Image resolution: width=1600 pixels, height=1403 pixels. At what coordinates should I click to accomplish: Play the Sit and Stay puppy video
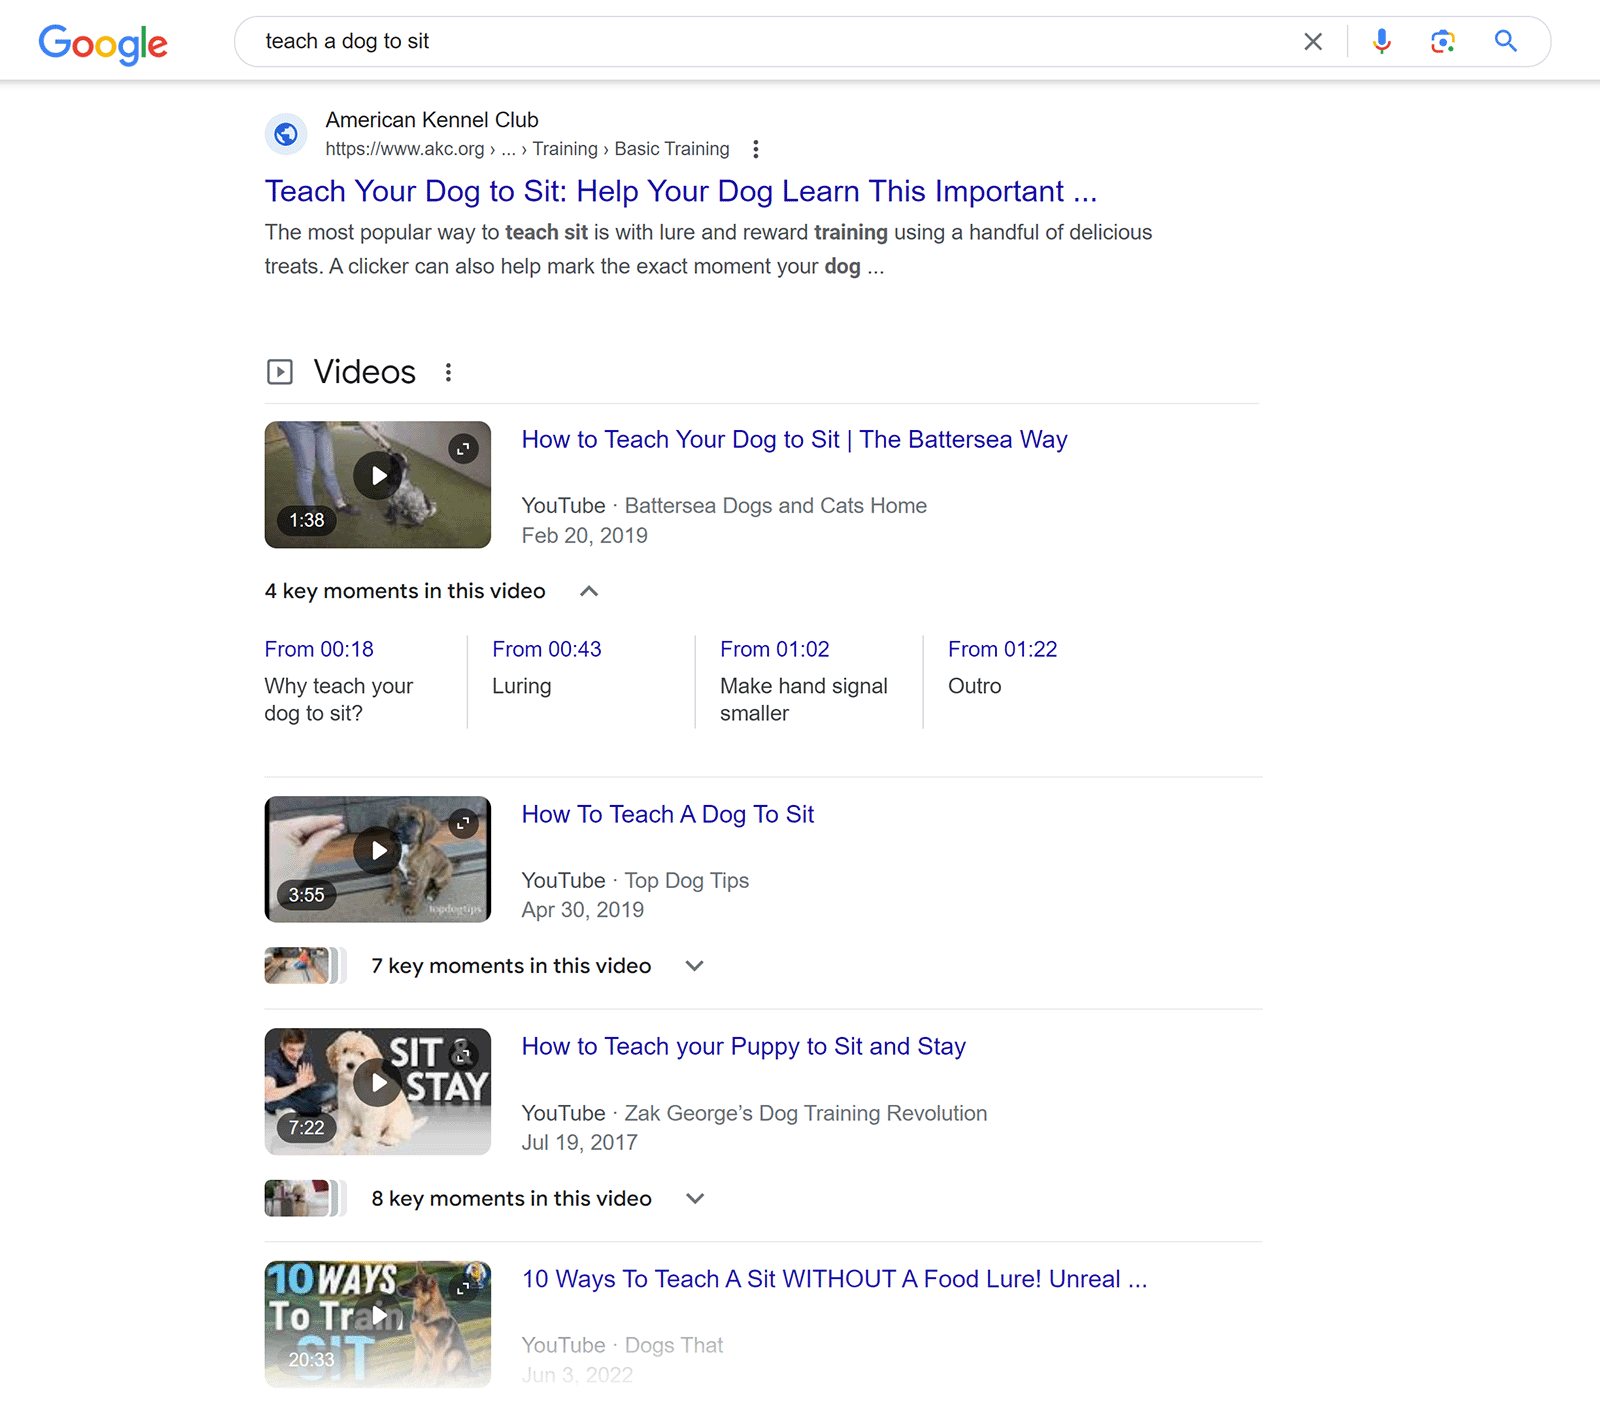(x=377, y=1083)
